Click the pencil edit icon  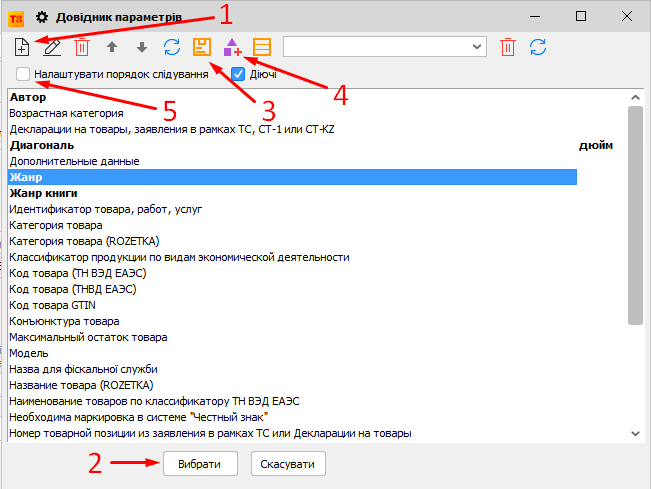click(x=52, y=47)
